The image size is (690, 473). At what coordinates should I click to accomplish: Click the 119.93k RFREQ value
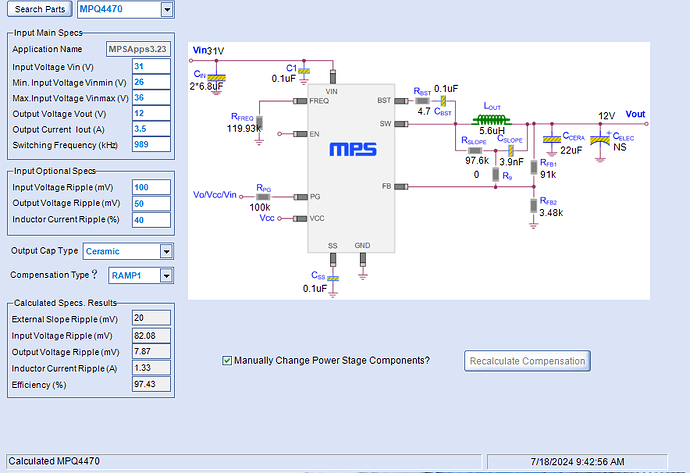pyautogui.click(x=244, y=128)
